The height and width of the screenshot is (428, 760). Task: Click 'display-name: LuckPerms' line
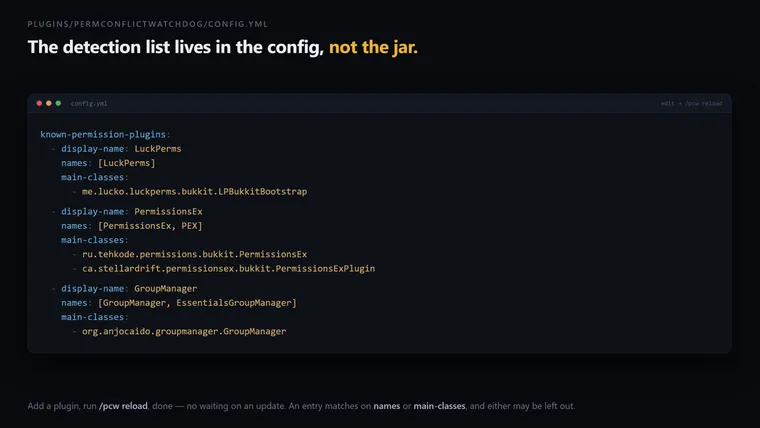pos(121,149)
